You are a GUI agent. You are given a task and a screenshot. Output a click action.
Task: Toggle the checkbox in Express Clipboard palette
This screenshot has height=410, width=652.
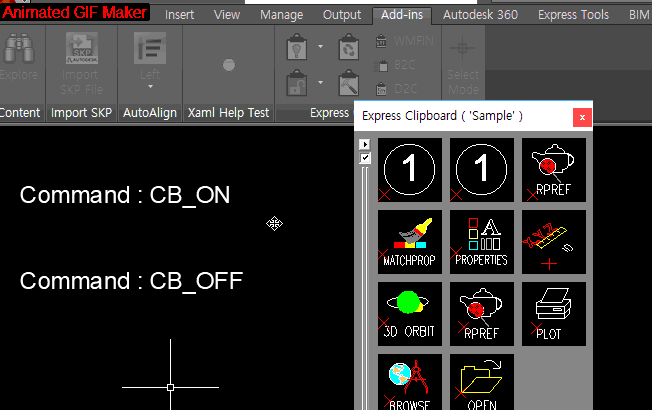pos(365,158)
